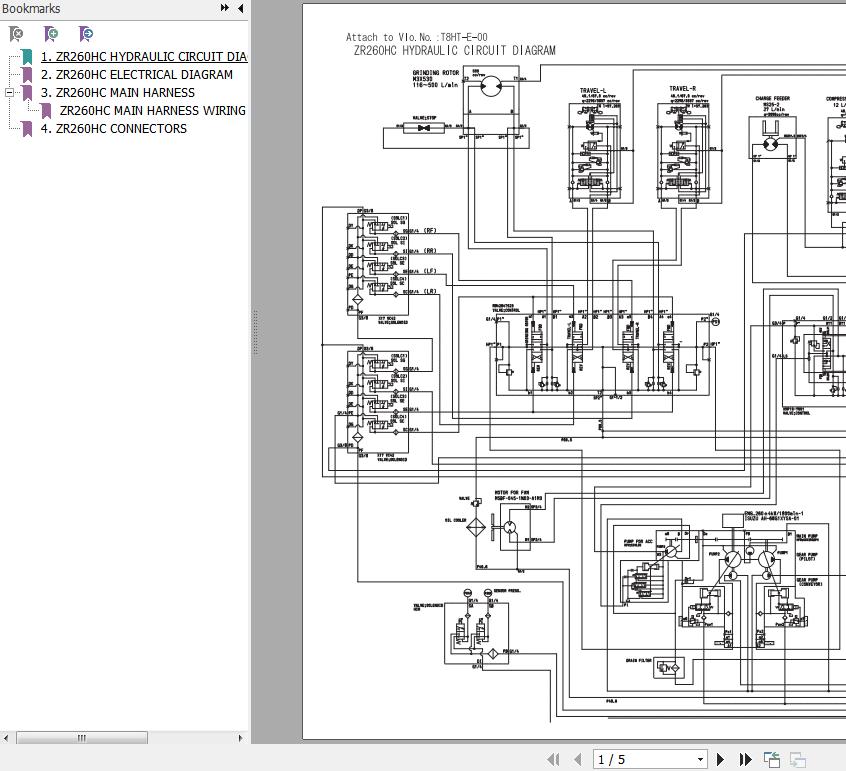Jump to the last page
The image size is (846, 771).
[x=746, y=760]
